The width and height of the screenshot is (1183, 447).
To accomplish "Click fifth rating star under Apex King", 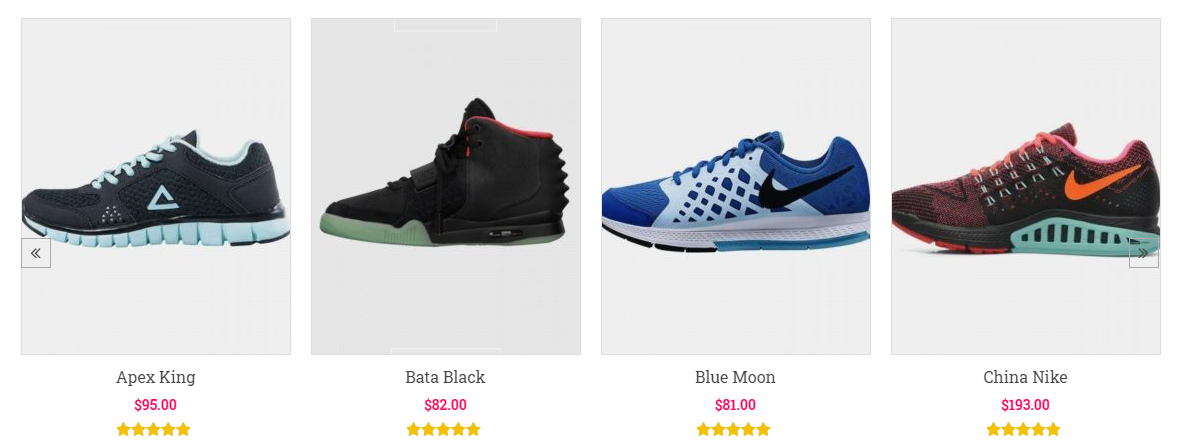I will [183, 430].
